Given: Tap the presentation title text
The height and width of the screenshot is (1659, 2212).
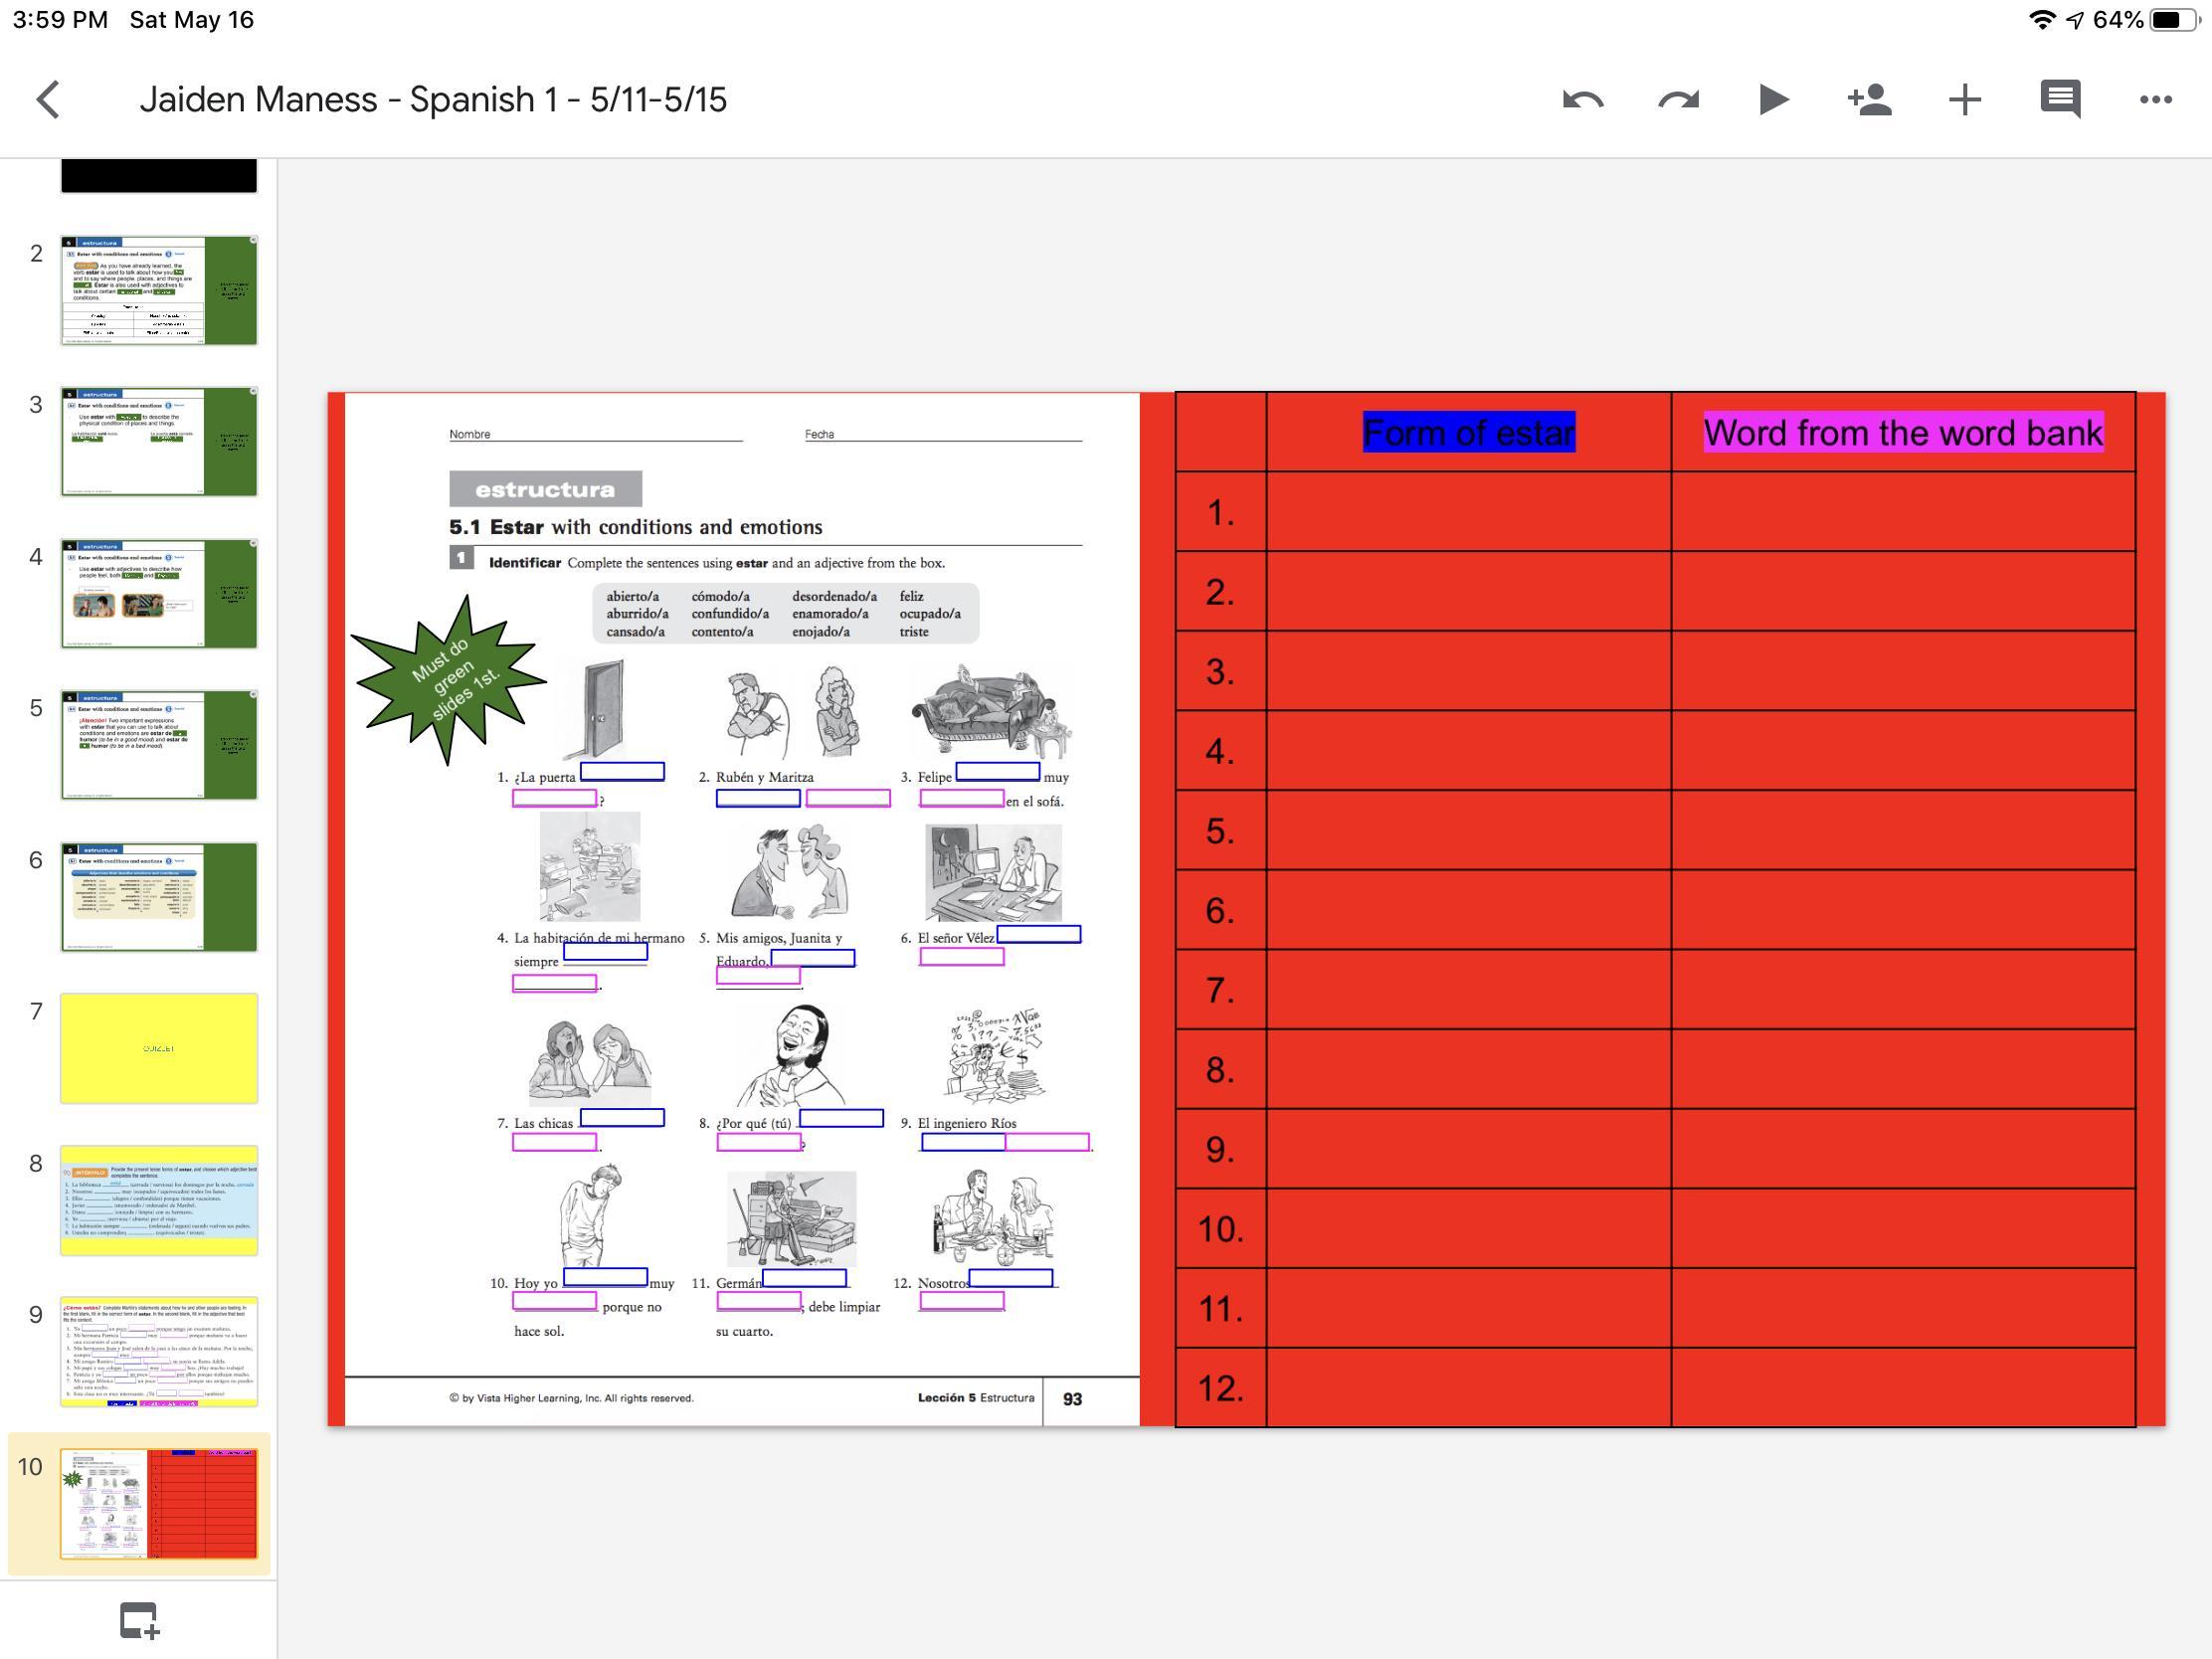Looking at the screenshot, I should [x=432, y=99].
